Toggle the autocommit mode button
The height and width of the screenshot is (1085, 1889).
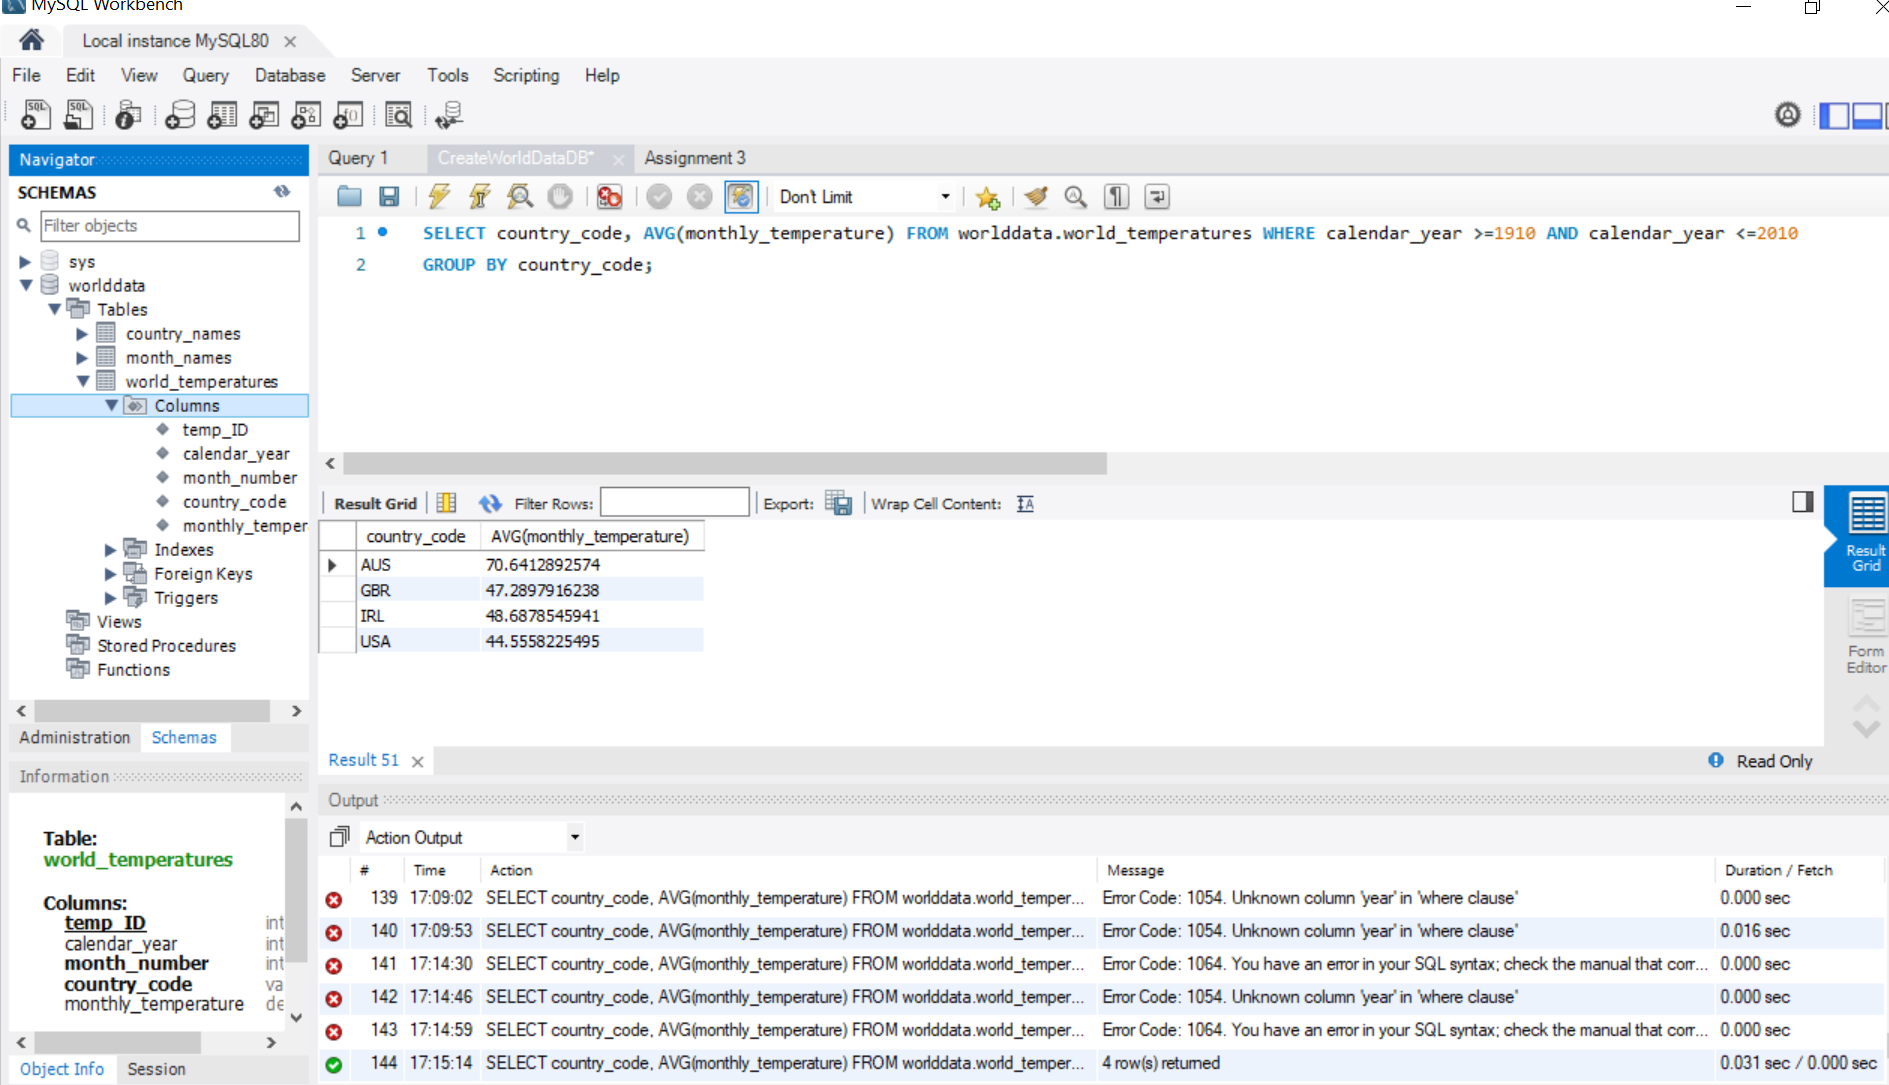741,197
